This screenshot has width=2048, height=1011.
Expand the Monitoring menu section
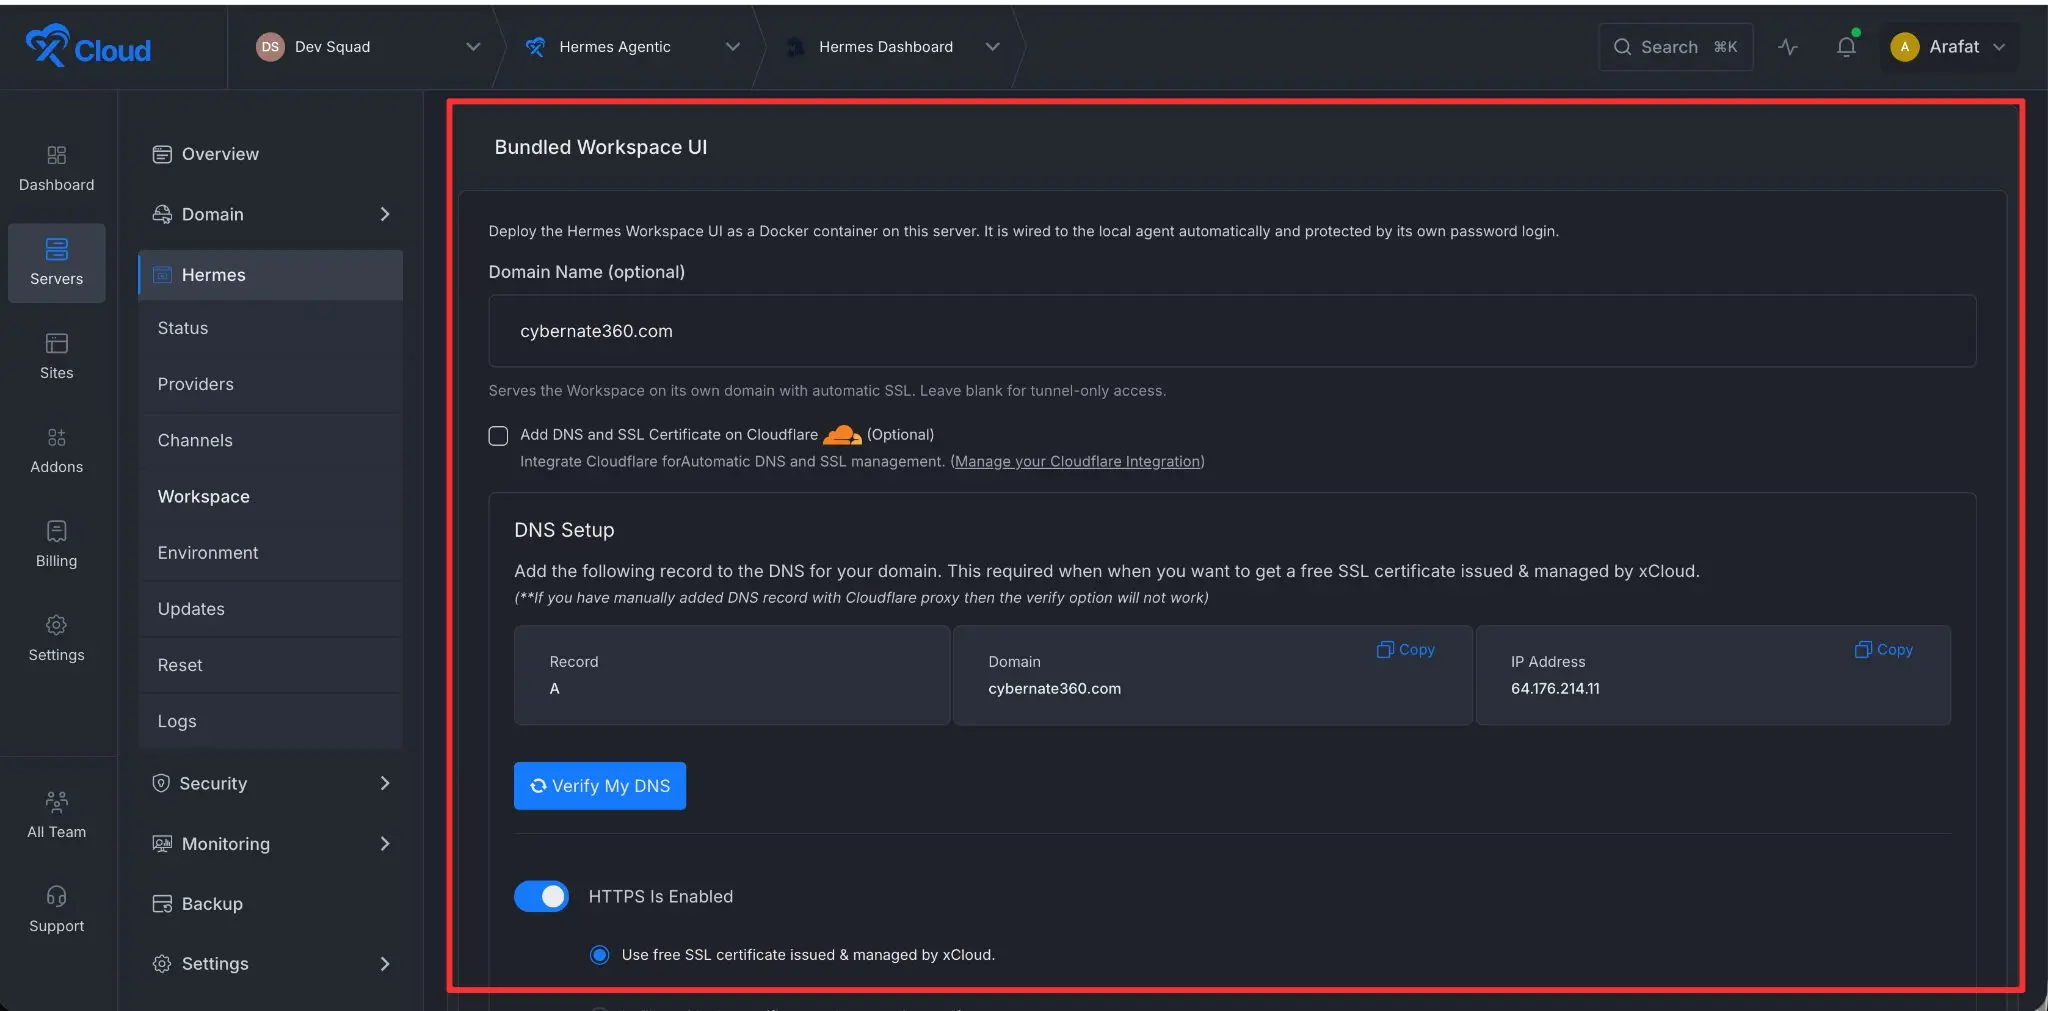pos(385,844)
